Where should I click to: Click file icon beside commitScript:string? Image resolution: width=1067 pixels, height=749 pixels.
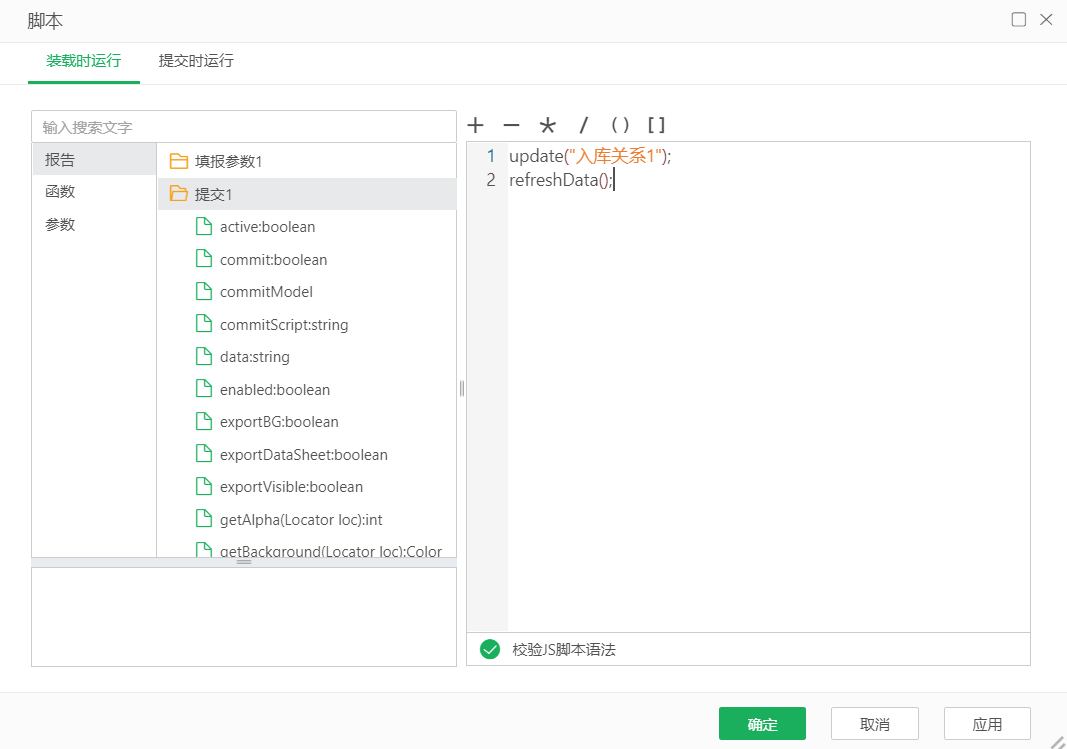(203, 324)
